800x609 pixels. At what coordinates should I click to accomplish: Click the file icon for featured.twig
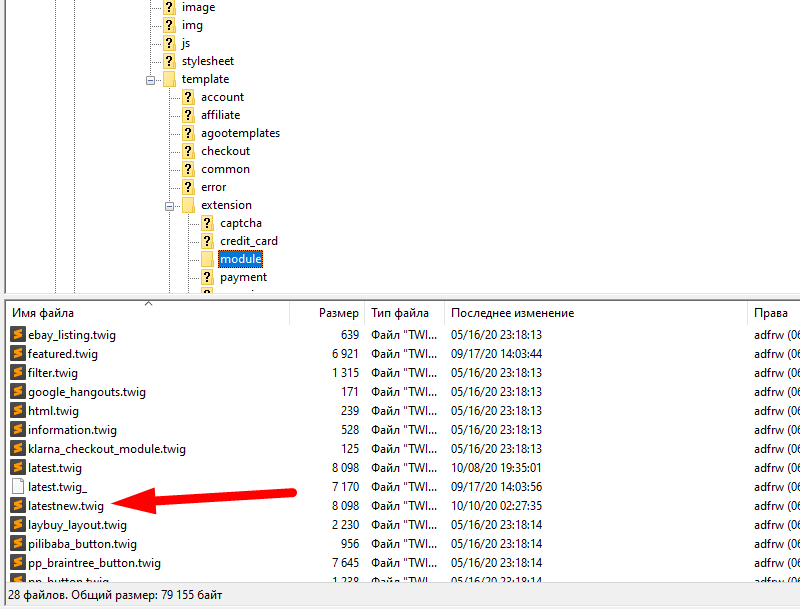click(18, 354)
